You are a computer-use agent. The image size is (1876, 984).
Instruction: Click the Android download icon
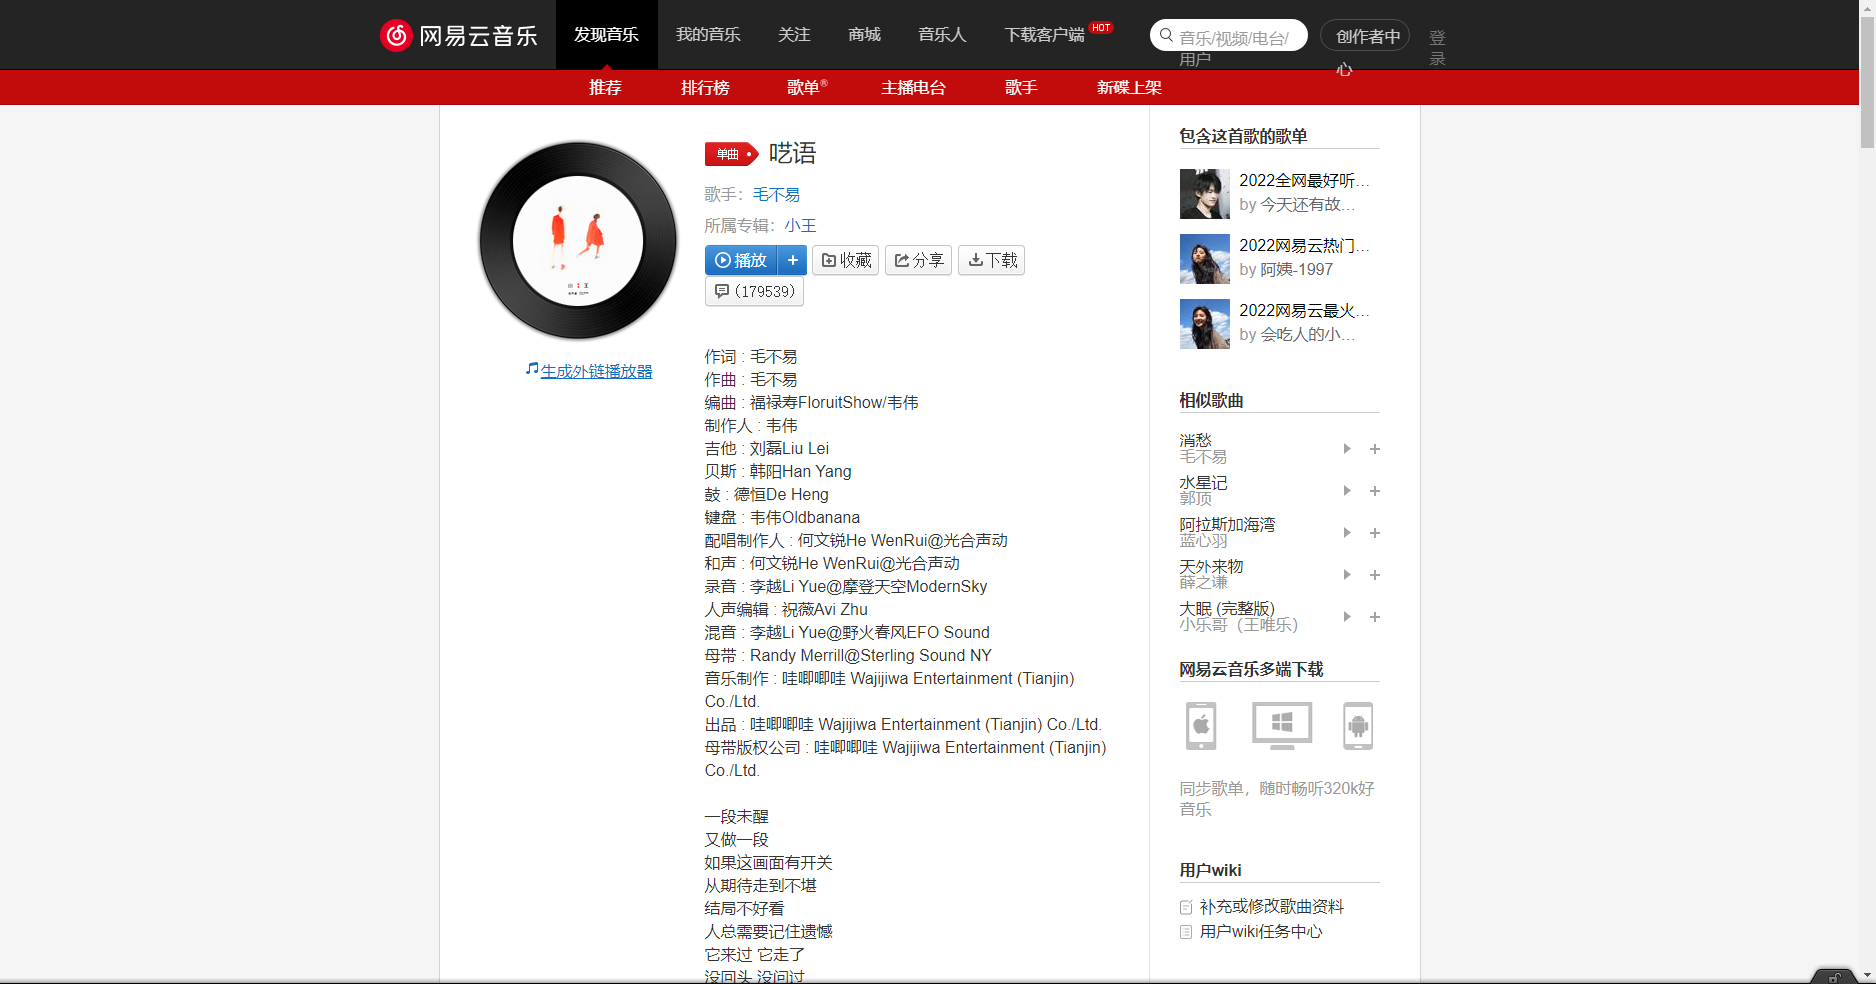click(1357, 726)
